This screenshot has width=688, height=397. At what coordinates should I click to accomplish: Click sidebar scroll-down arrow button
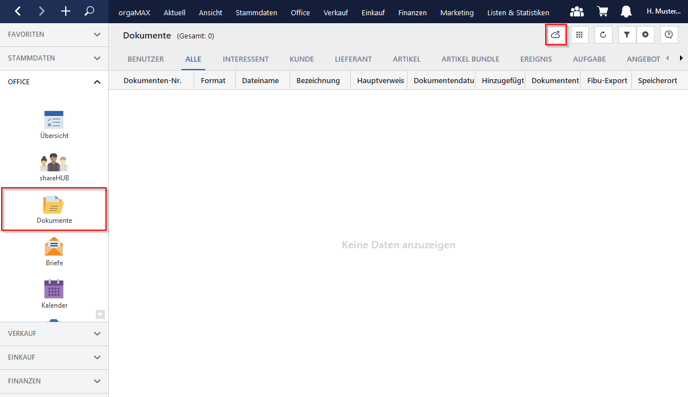coord(100,314)
